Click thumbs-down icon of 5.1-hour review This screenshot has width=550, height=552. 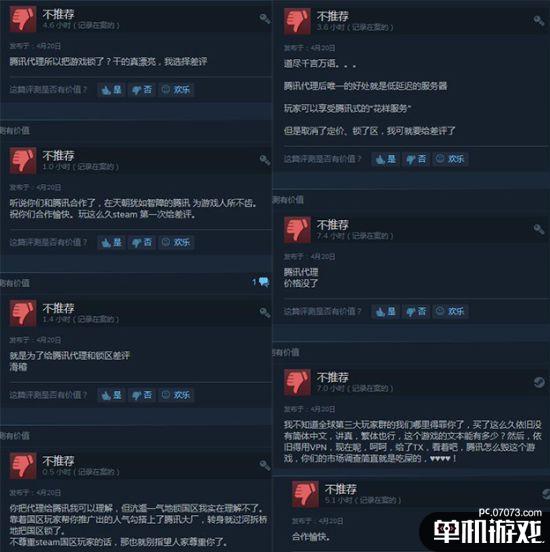[305, 494]
